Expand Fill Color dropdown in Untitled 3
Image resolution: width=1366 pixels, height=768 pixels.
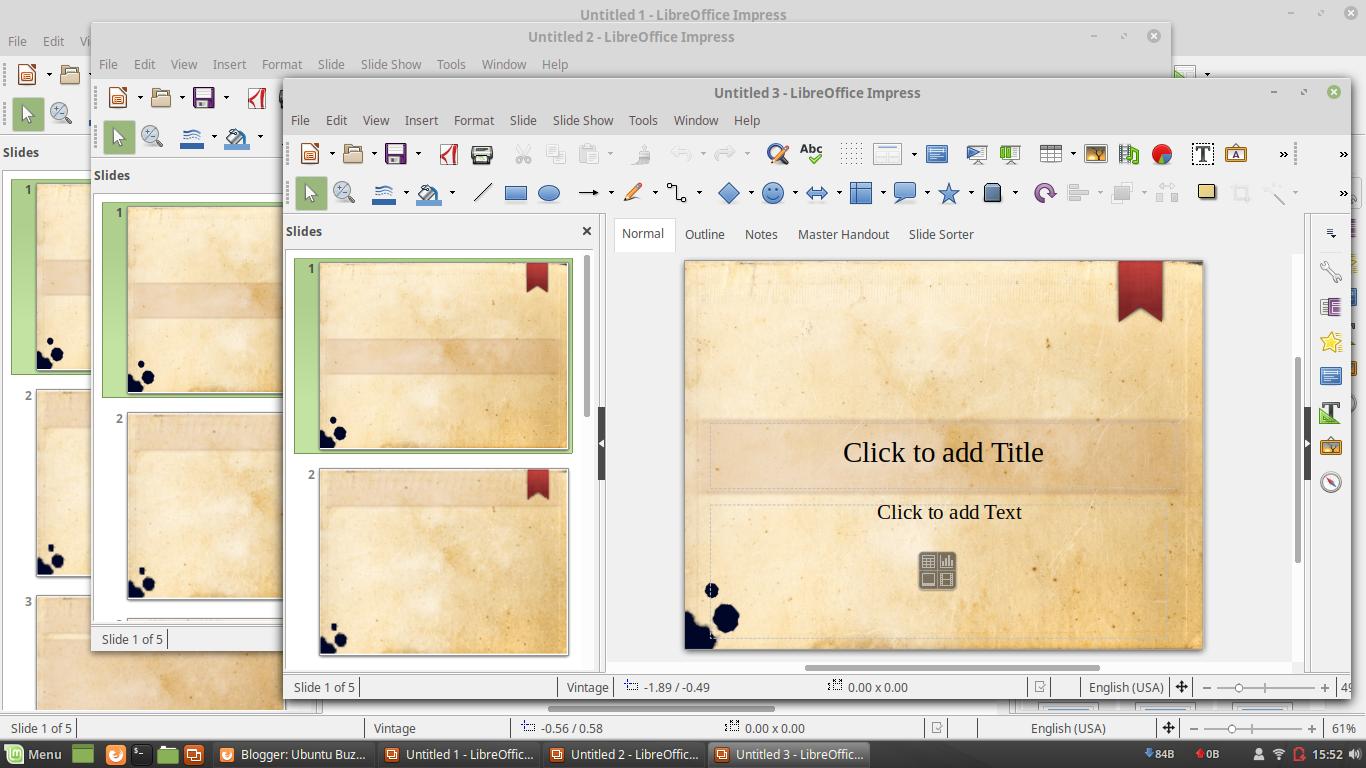coord(452,193)
